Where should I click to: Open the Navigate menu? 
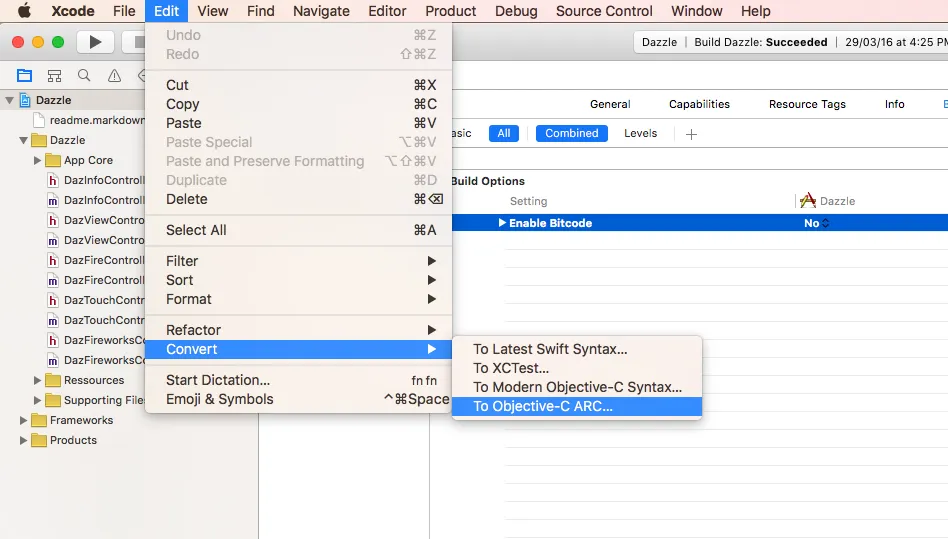321,11
